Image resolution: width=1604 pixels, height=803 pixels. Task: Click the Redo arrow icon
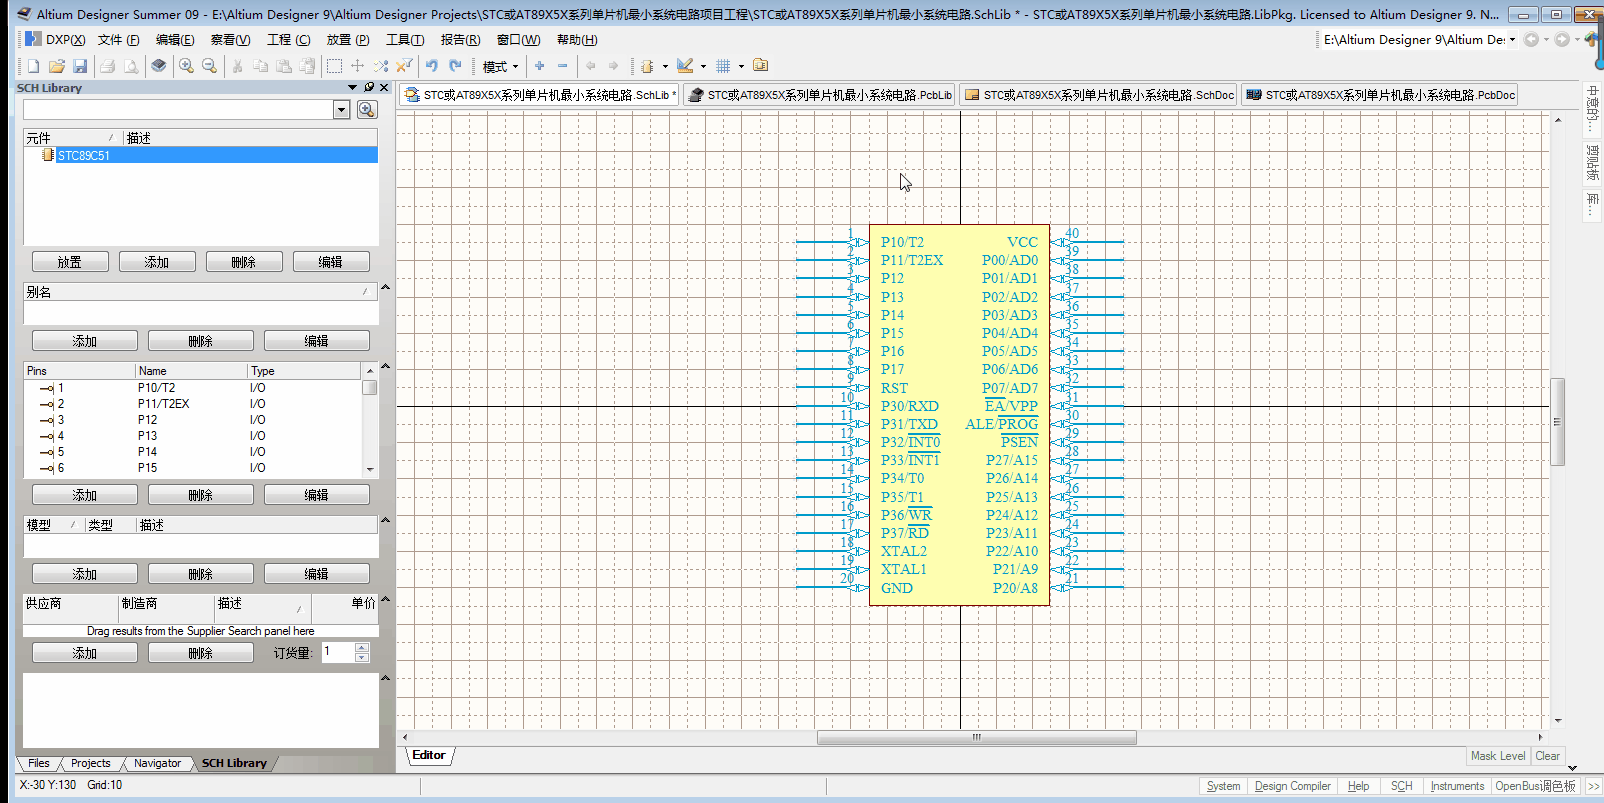455,66
